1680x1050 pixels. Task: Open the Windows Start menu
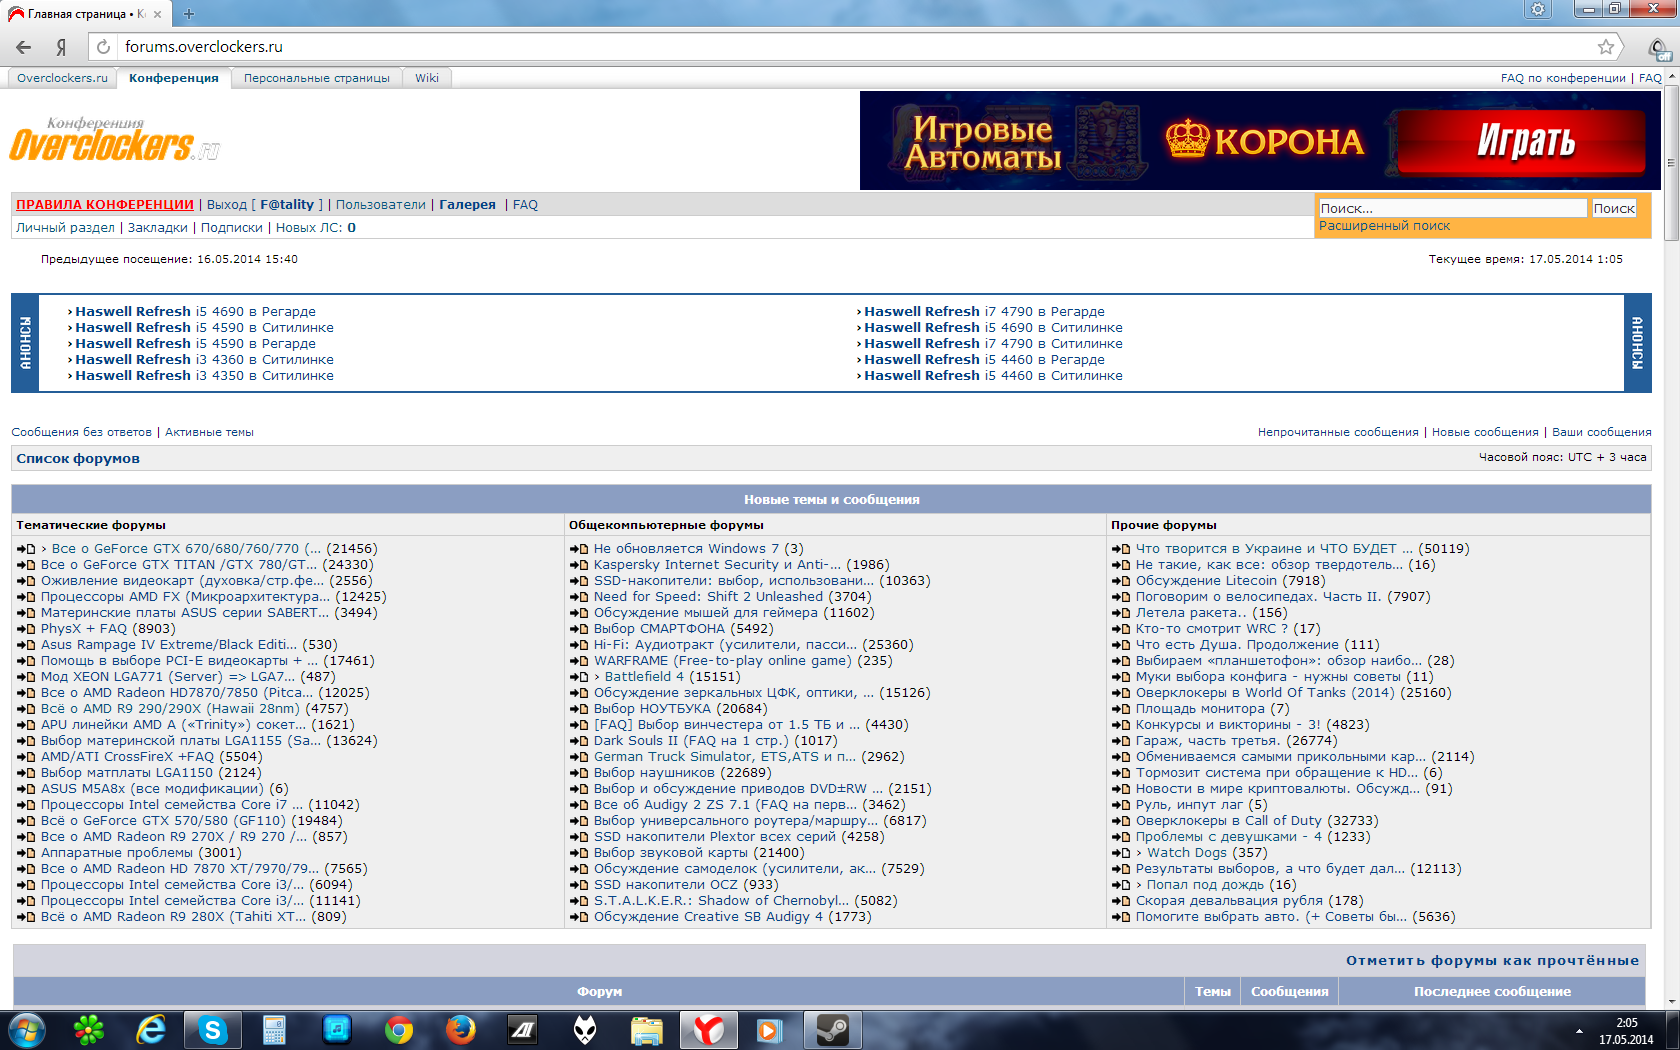pyautogui.click(x=27, y=1030)
